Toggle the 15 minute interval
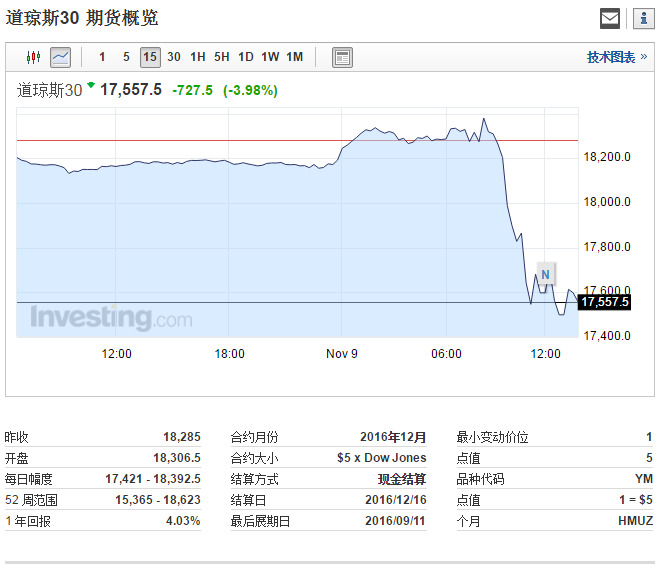Viewport: 667px width, 575px height. pos(150,57)
